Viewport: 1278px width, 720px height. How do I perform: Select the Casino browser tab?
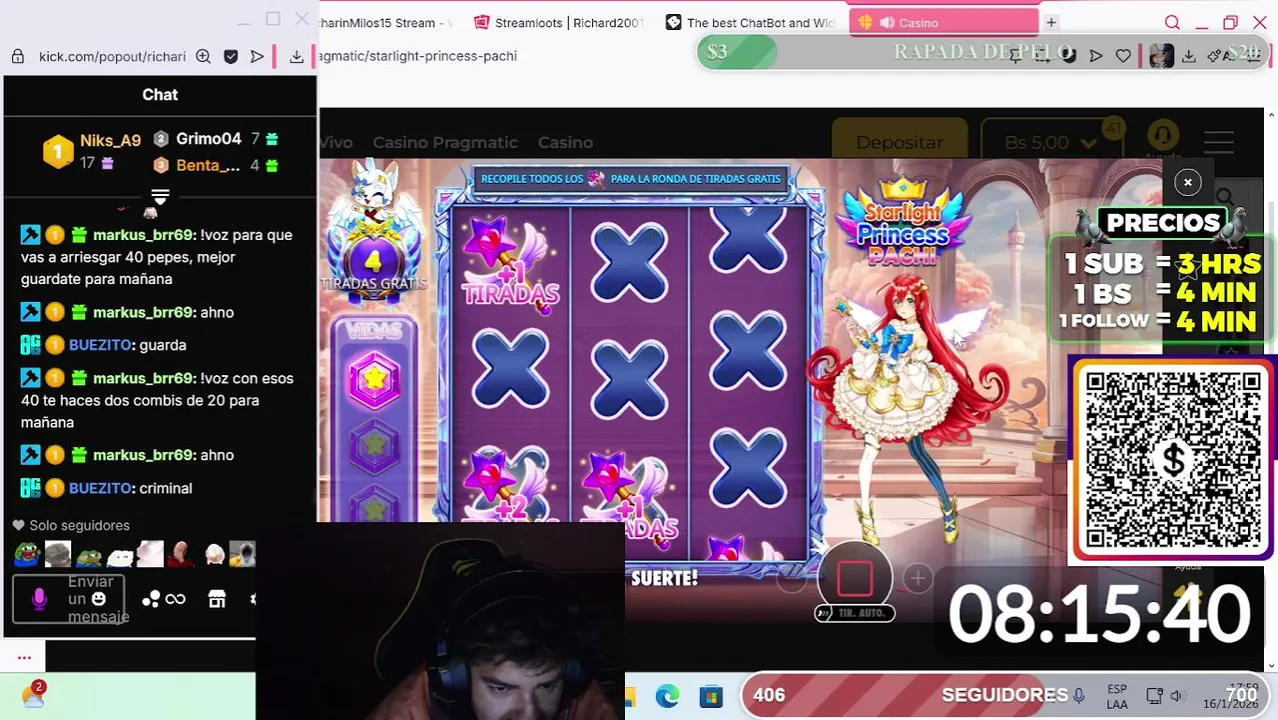944,22
